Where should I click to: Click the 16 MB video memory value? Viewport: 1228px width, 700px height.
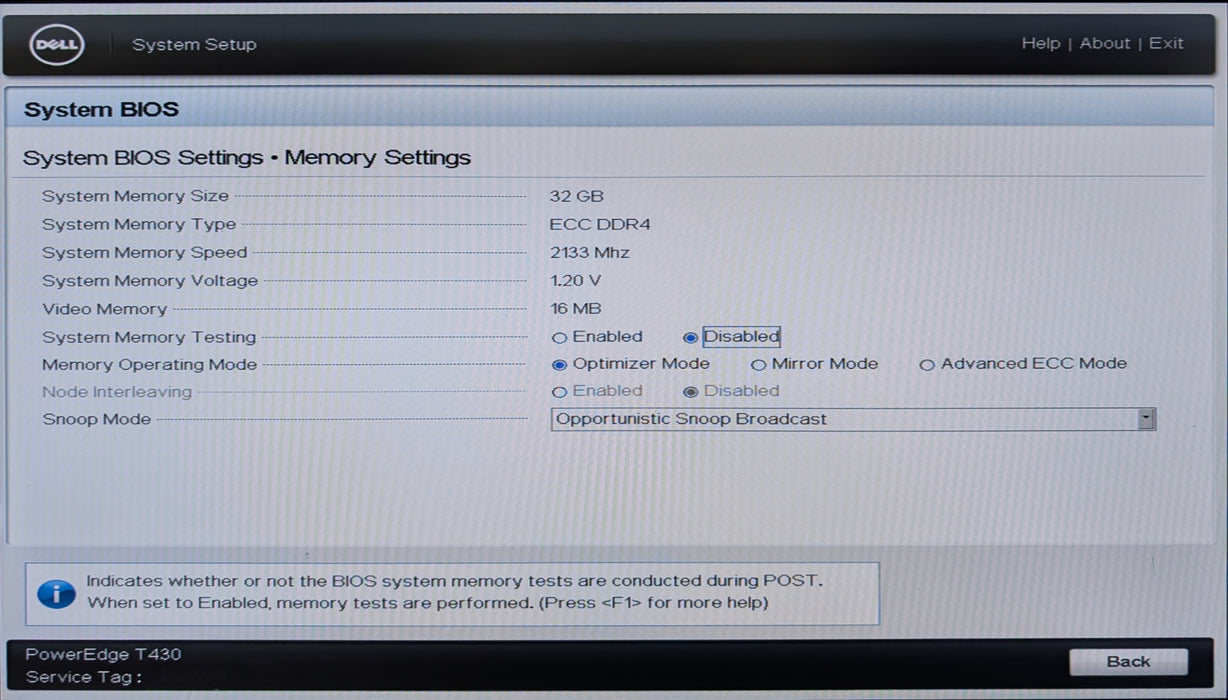(576, 309)
